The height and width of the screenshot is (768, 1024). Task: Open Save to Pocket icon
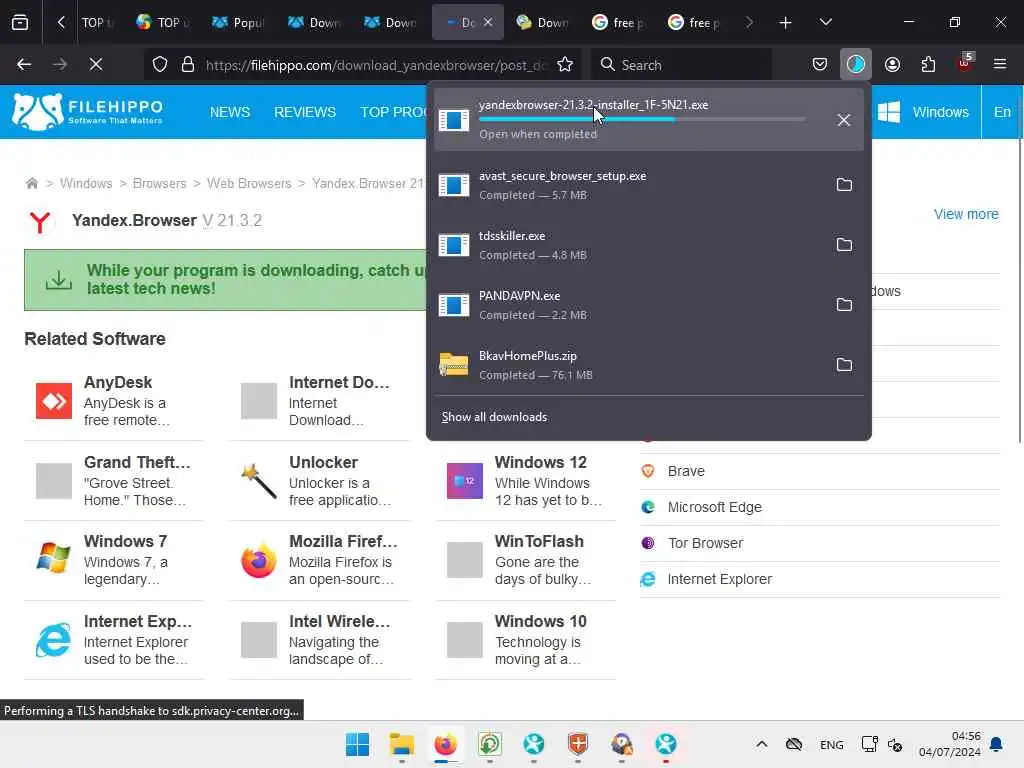(820, 64)
